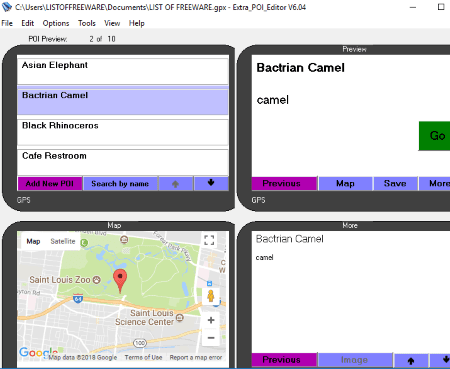Click the green Go button
The image size is (450, 369).
[435, 136]
